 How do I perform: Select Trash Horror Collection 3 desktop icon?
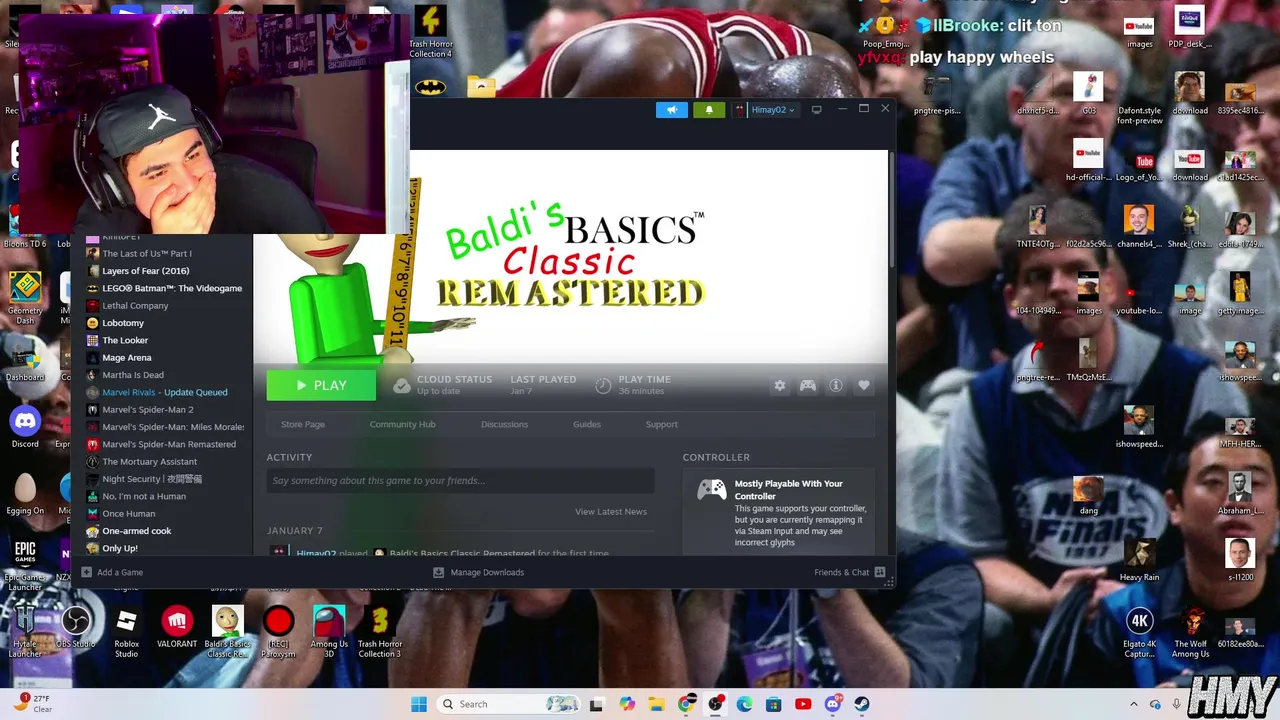[x=380, y=633]
